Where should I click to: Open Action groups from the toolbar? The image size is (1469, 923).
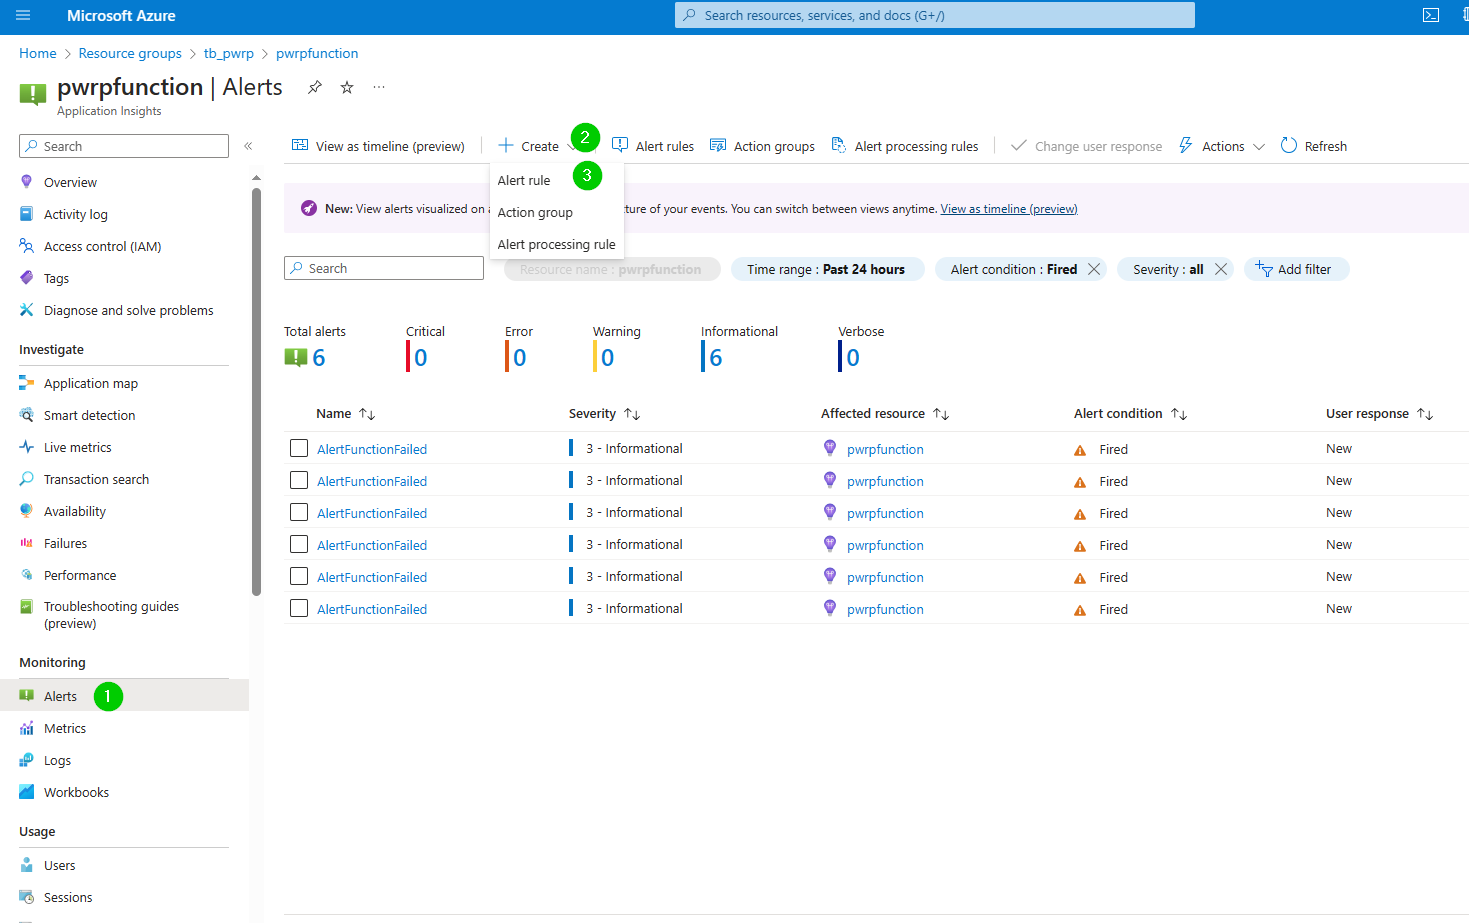click(x=762, y=146)
